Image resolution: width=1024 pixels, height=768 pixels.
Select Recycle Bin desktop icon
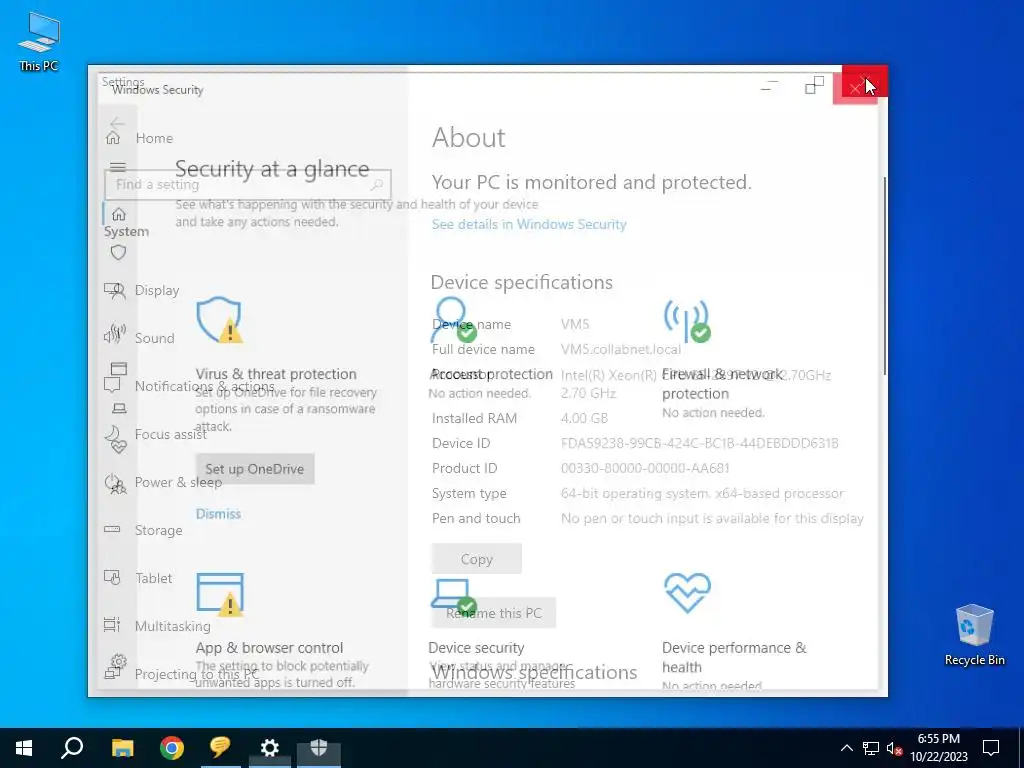click(974, 635)
